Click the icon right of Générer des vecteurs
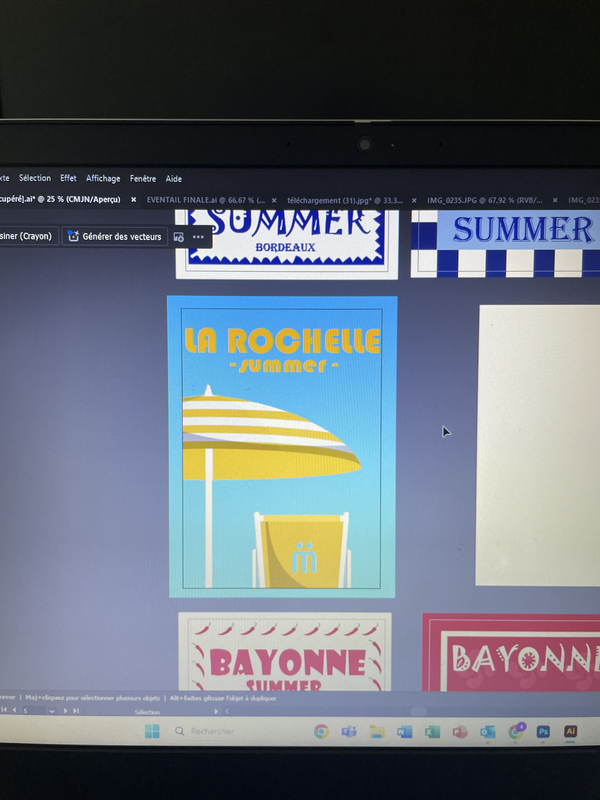Image resolution: width=600 pixels, height=800 pixels. pos(179,237)
